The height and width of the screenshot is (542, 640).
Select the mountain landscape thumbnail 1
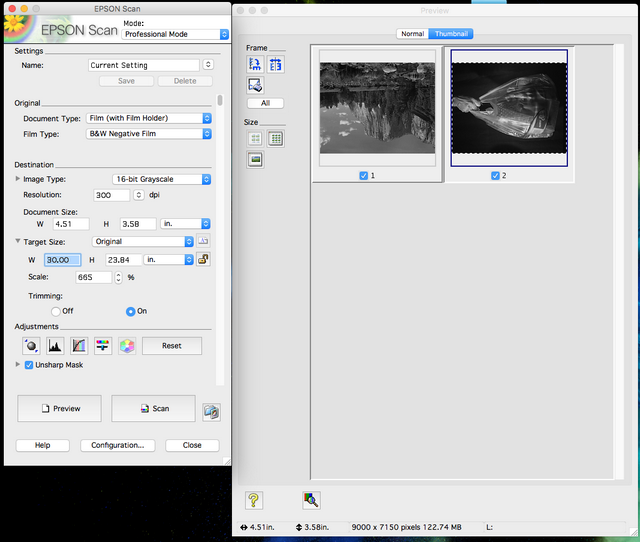tap(378, 108)
